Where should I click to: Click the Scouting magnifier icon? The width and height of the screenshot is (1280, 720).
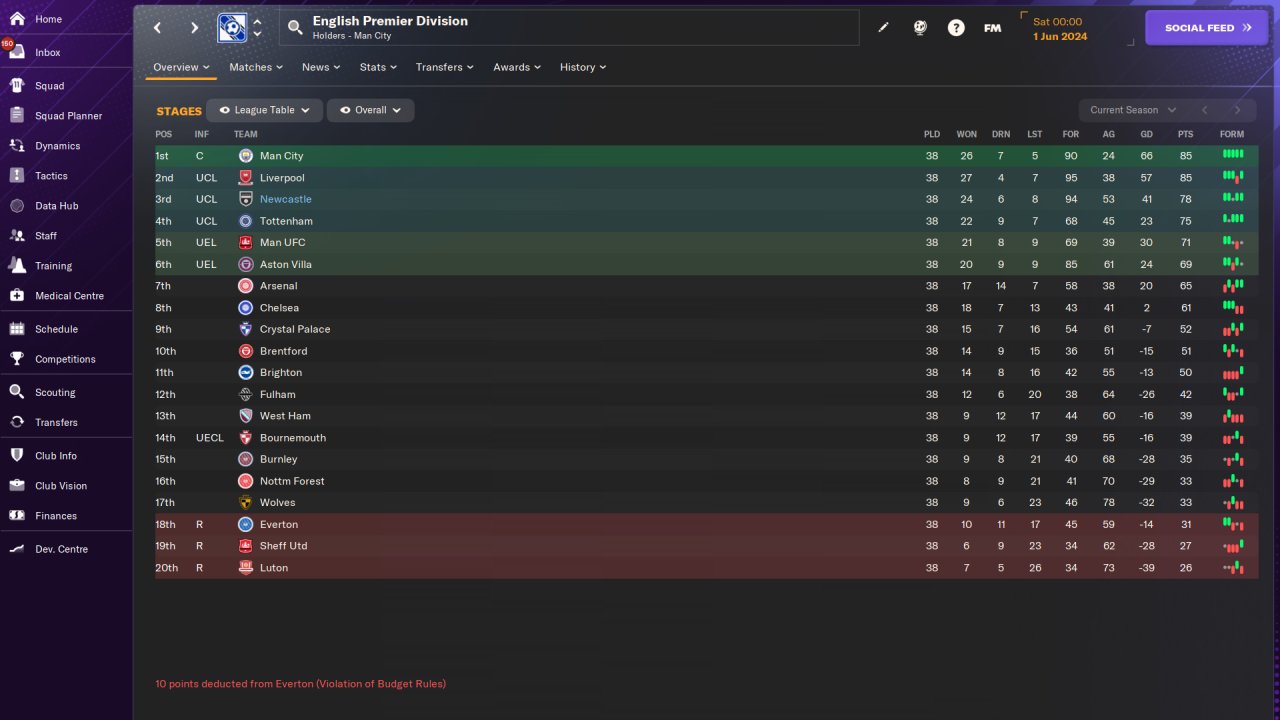(17, 392)
